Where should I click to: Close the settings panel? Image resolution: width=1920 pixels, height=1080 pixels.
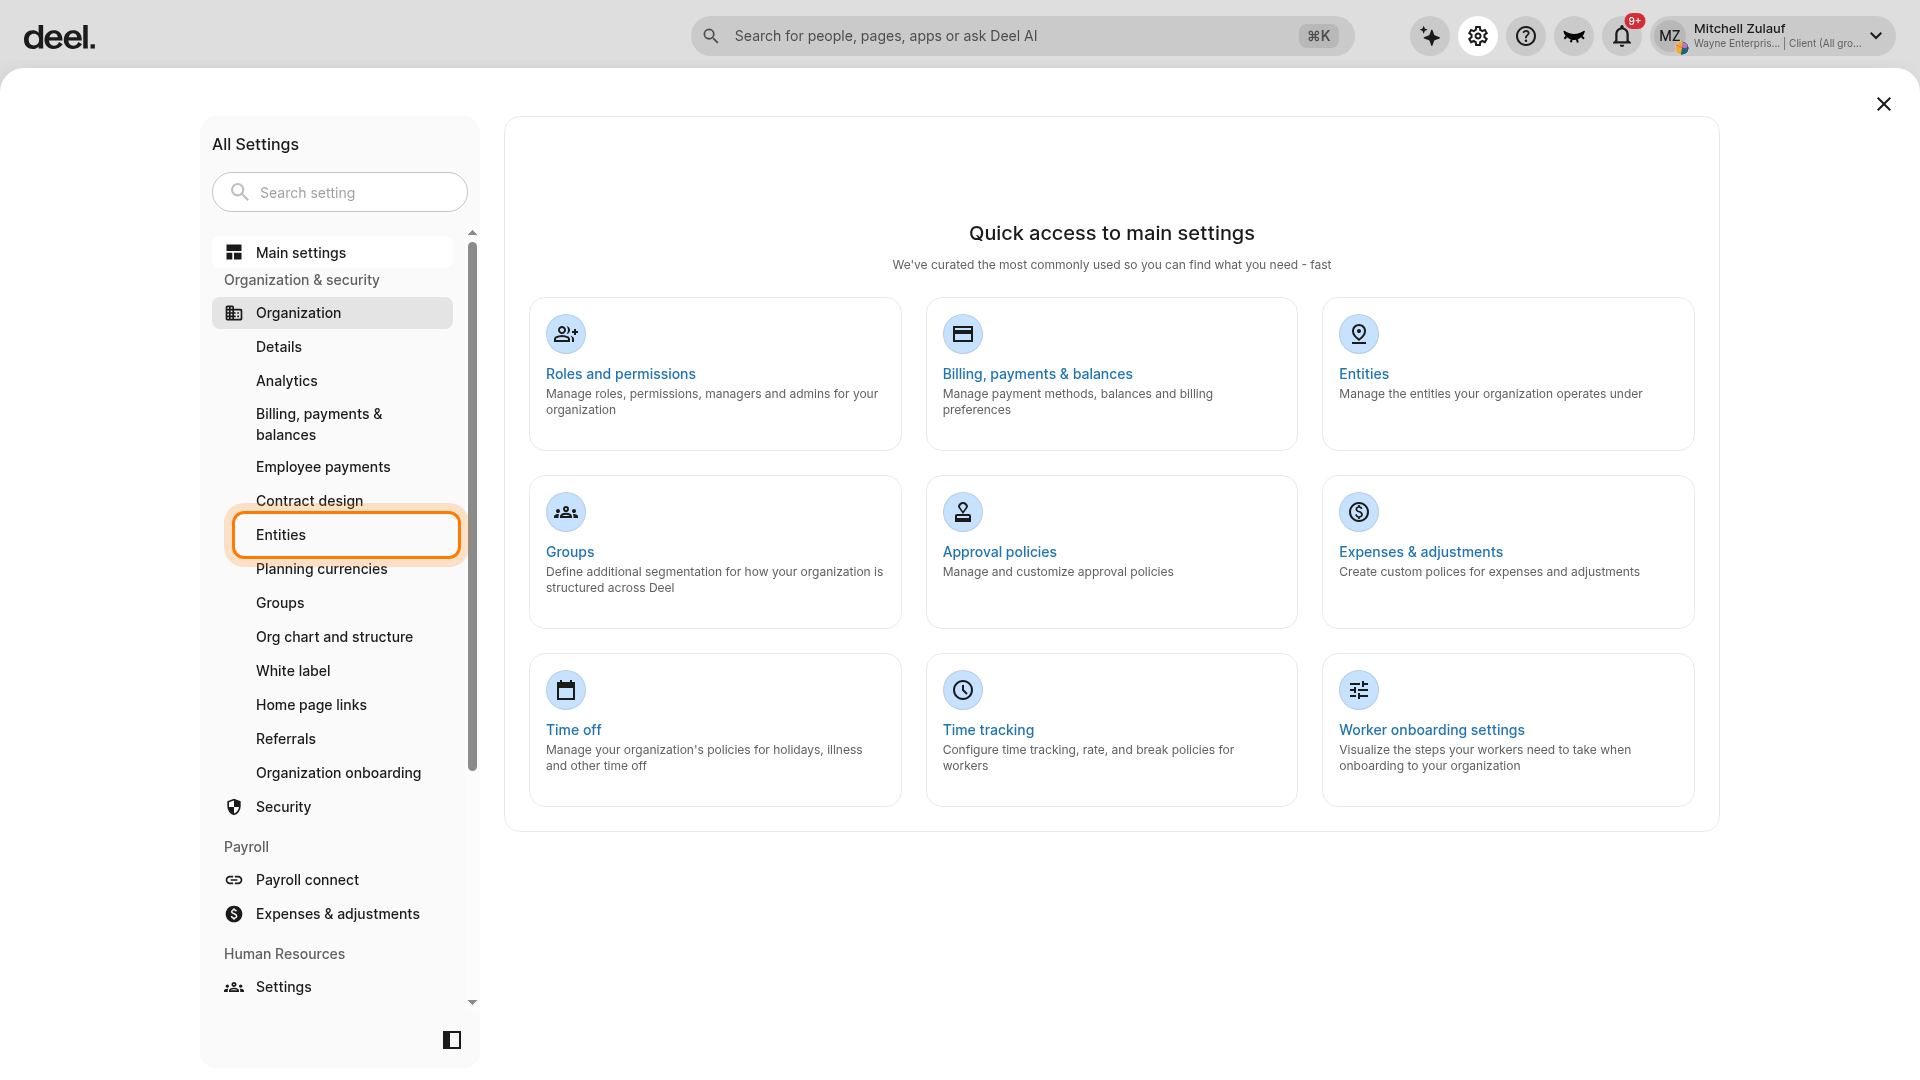1884,104
